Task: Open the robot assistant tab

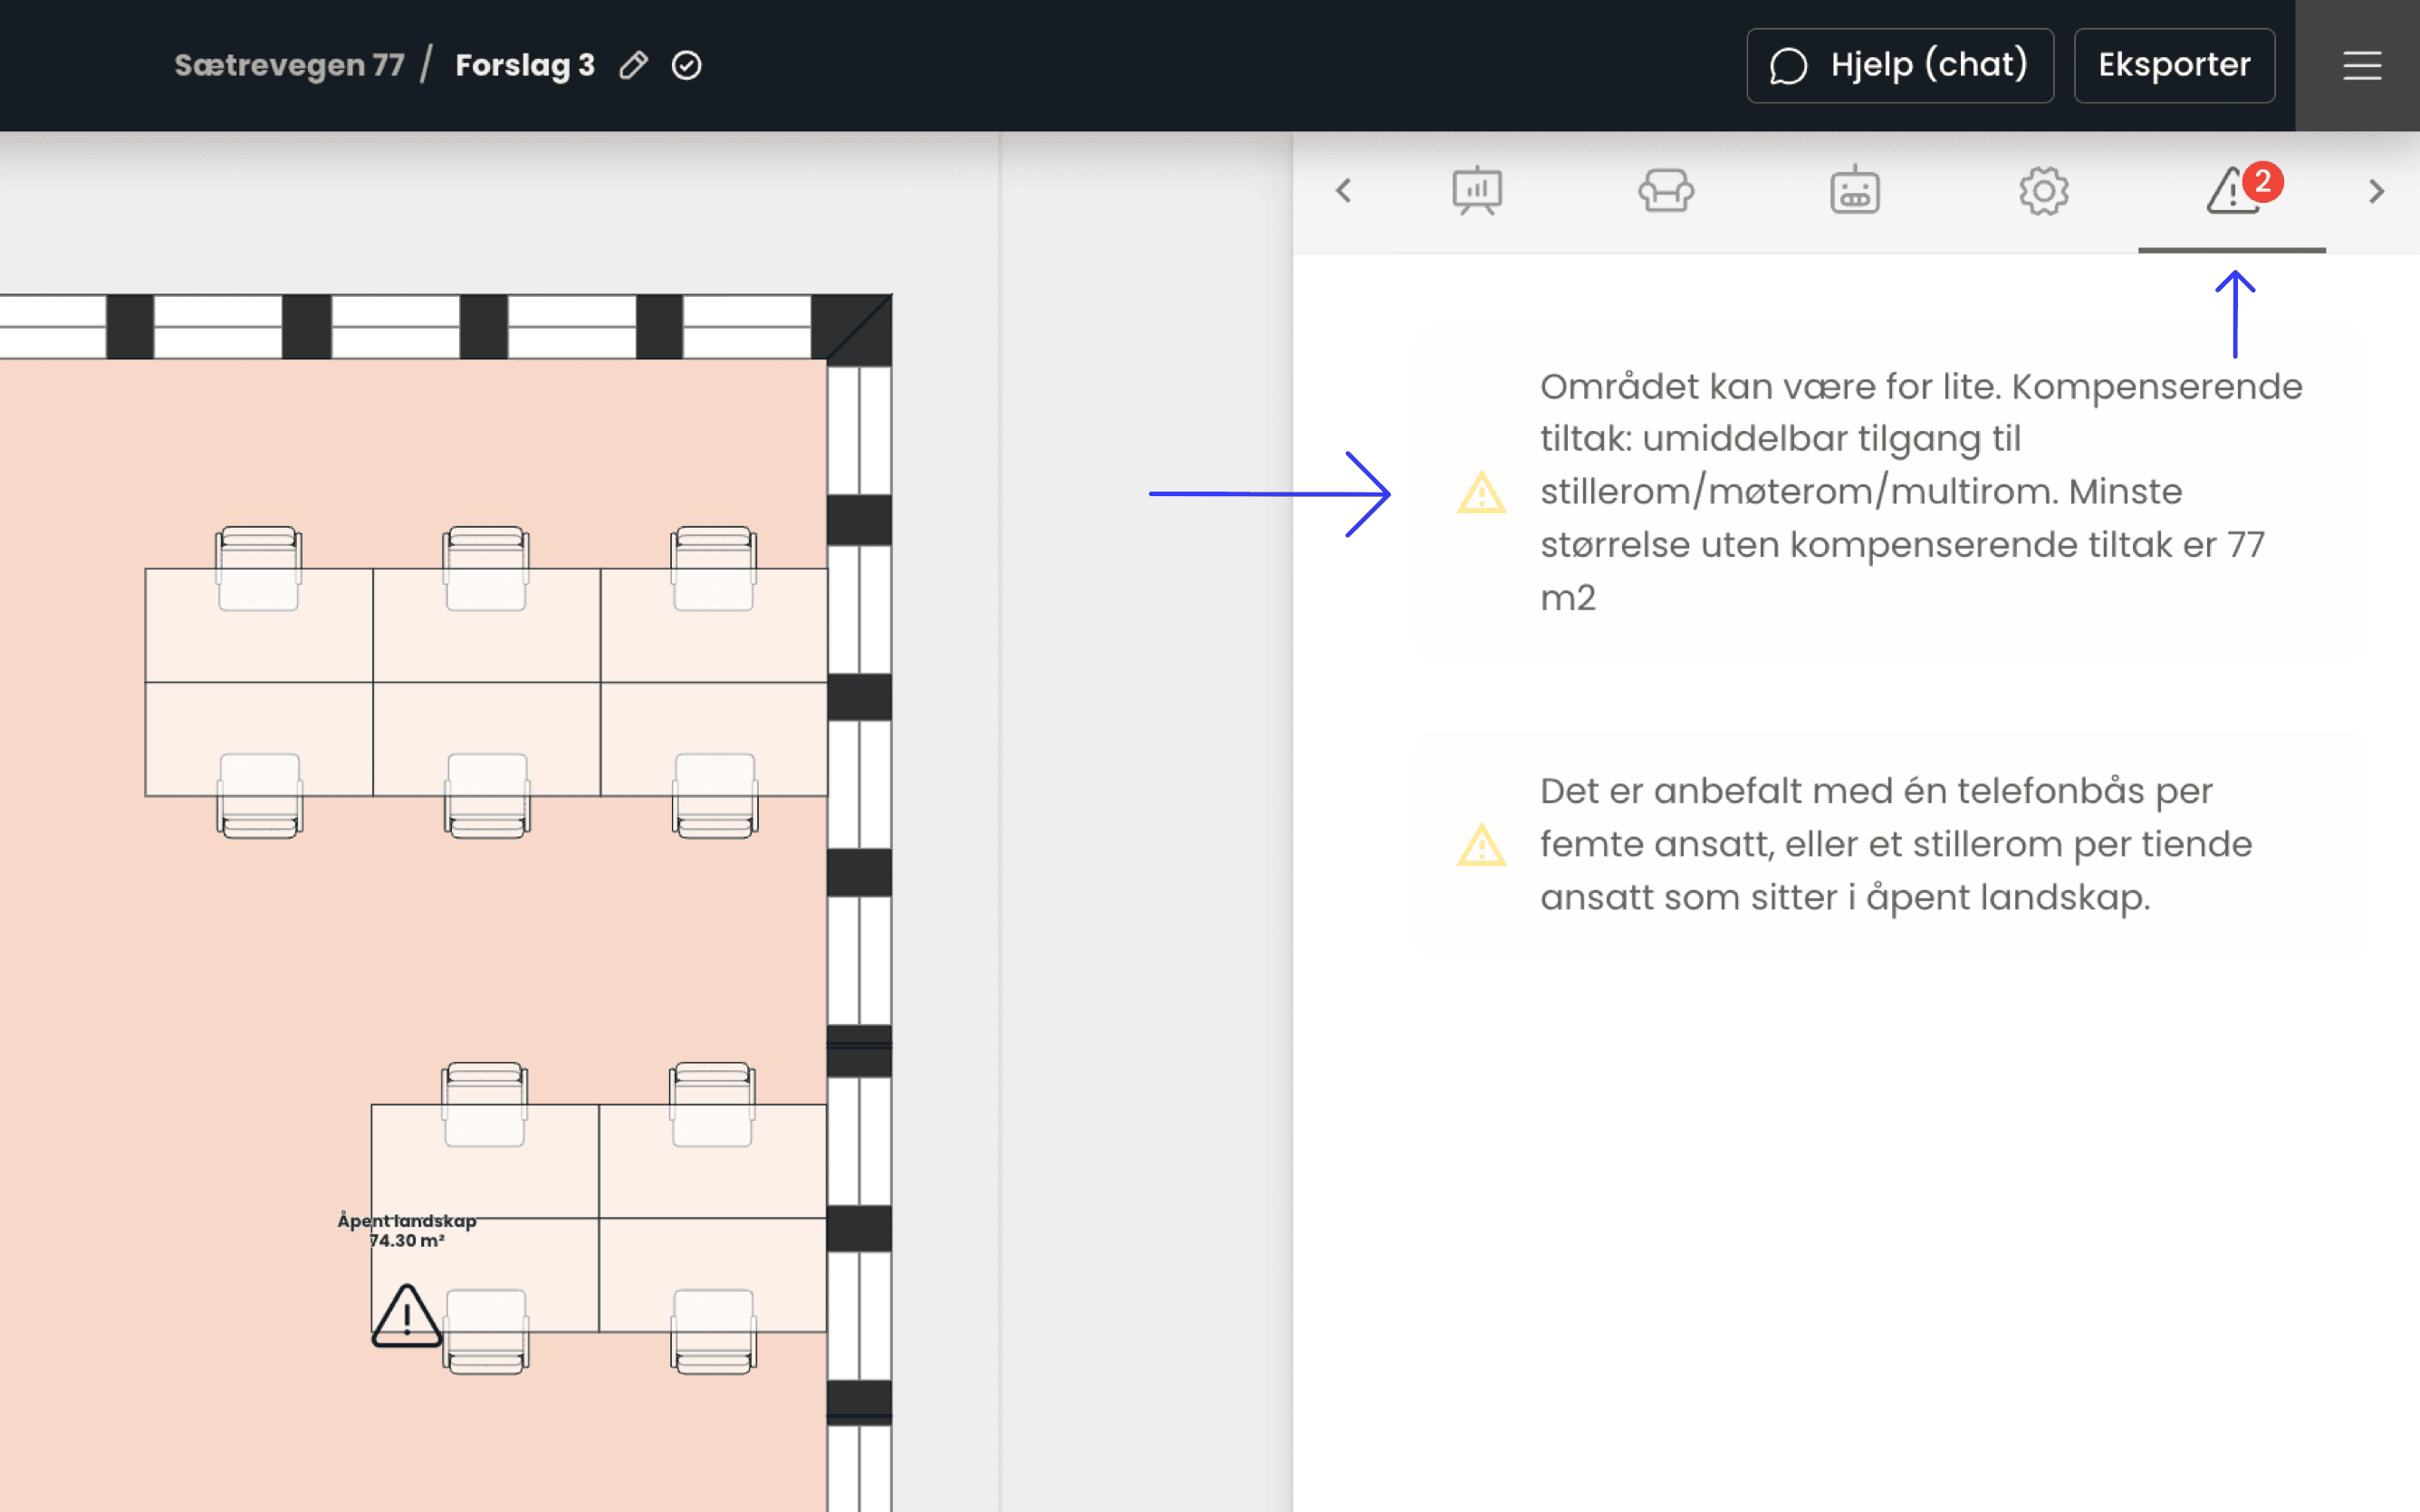Action: point(1855,190)
